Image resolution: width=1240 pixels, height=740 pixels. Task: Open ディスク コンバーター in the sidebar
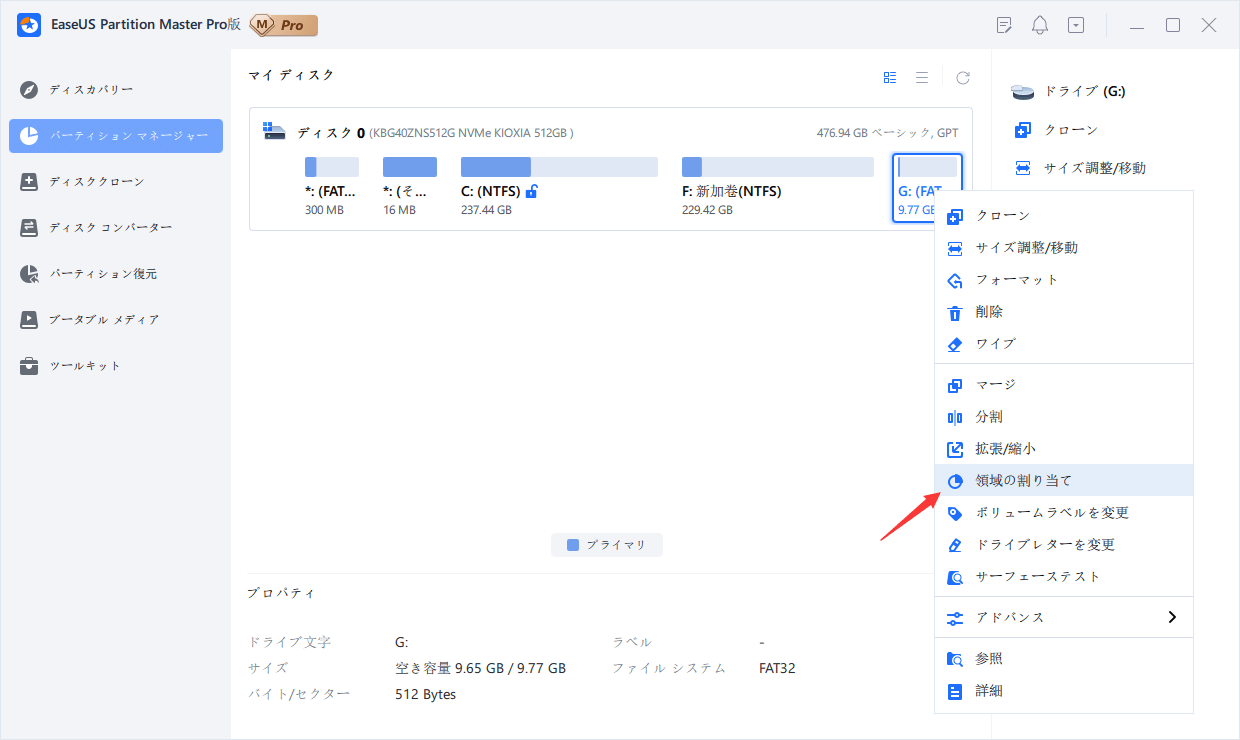[x=110, y=228]
